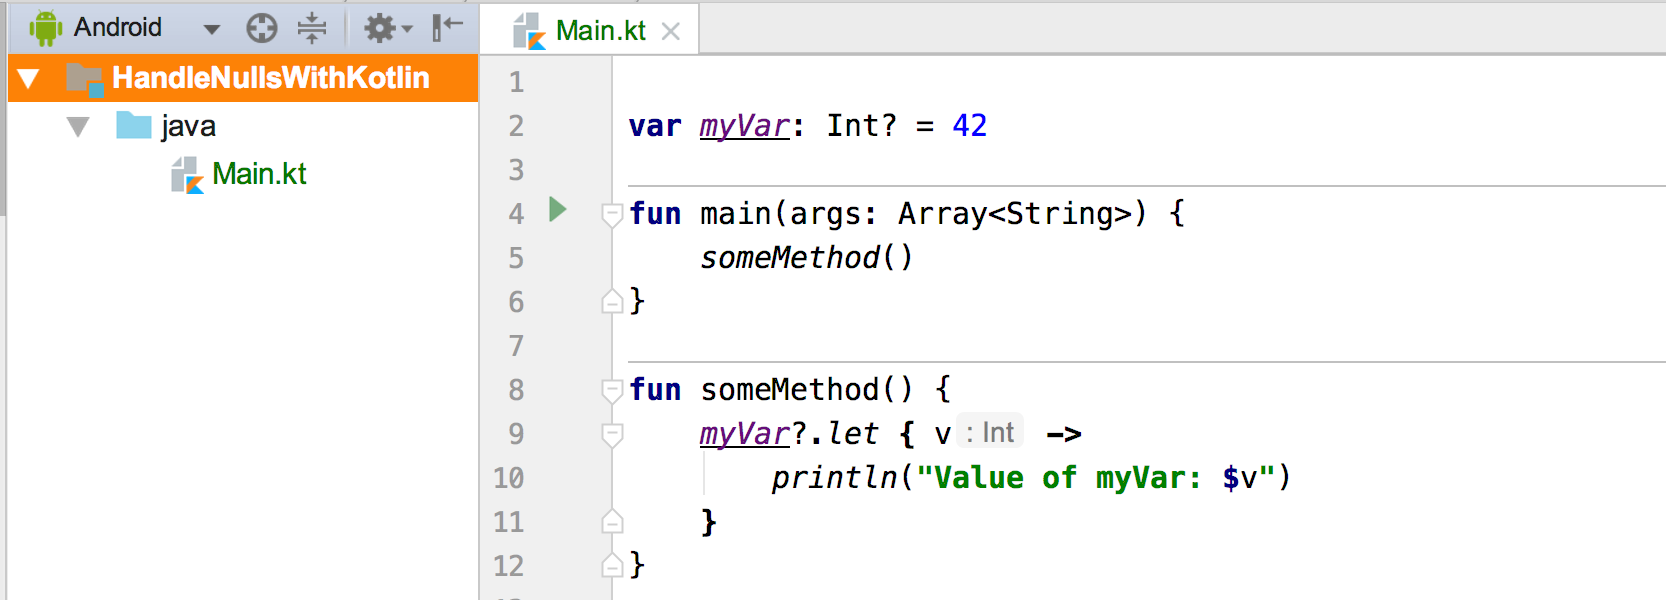The width and height of the screenshot is (1666, 600).
Task: Fold the lambda closing brace at line 11
Action: click(612, 521)
